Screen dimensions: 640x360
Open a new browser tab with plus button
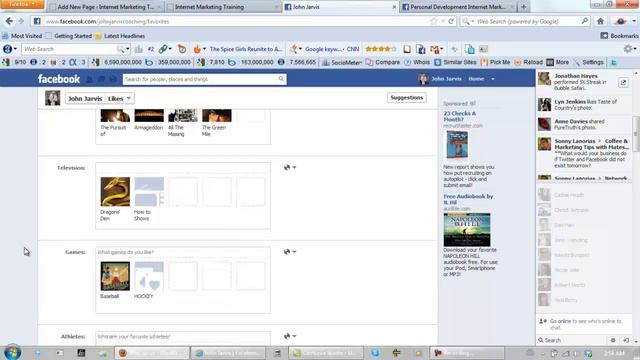pos(524,7)
